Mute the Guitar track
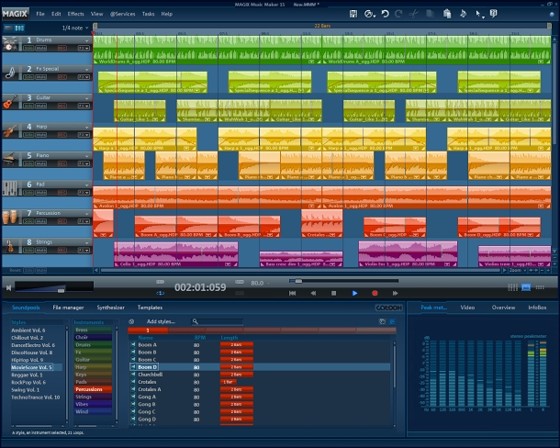Viewport: 560px width, 448px height. (x=41, y=106)
